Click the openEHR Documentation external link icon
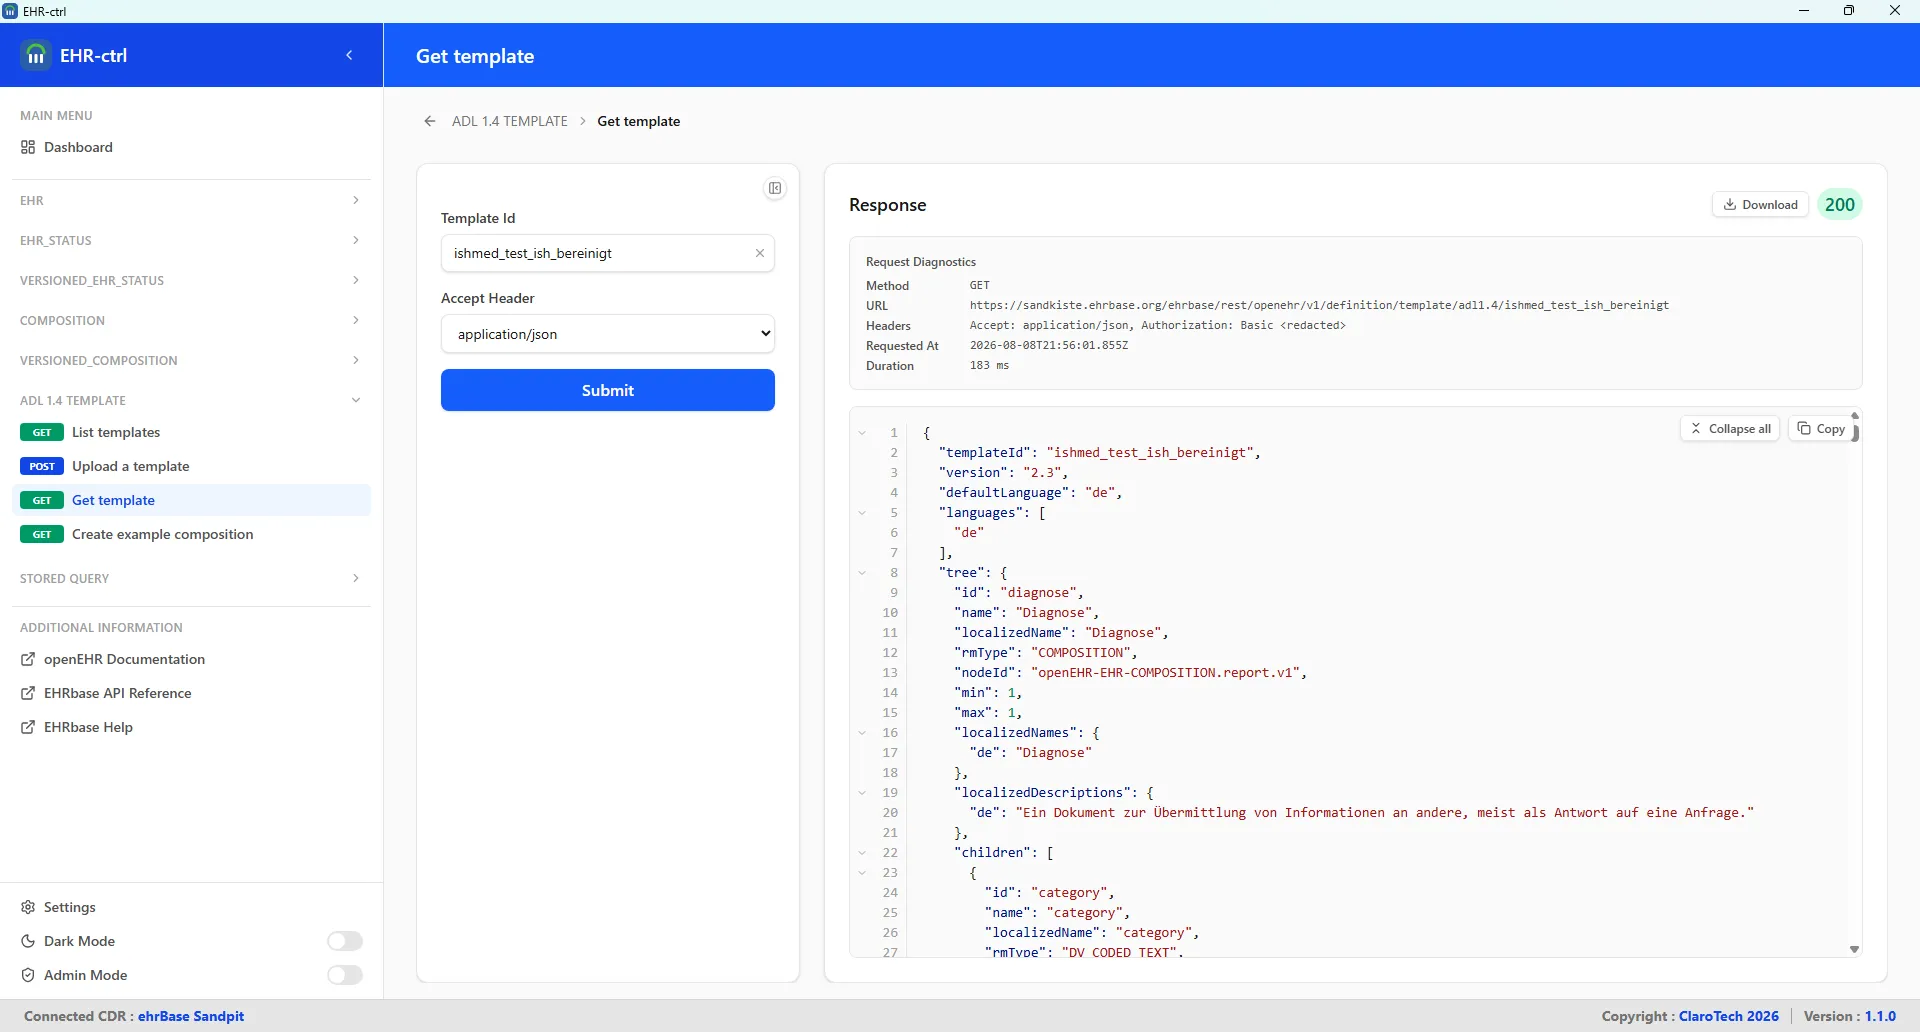The width and height of the screenshot is (1920, 1032). (x=28, y=659)
